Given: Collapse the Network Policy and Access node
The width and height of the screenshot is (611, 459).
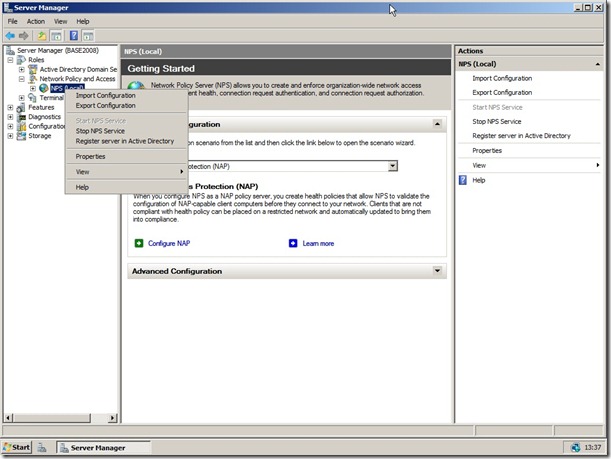Looking at the screenshot, I should pos(22,79).
